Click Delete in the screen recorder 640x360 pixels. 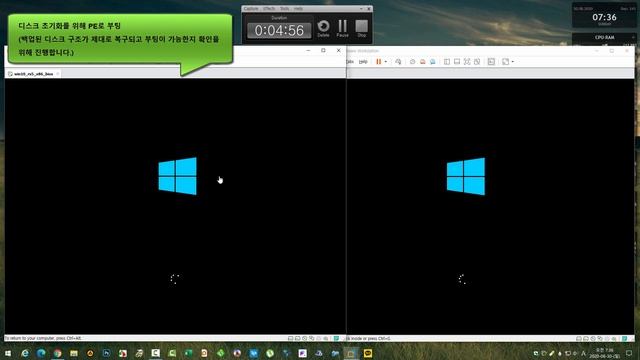323,29
